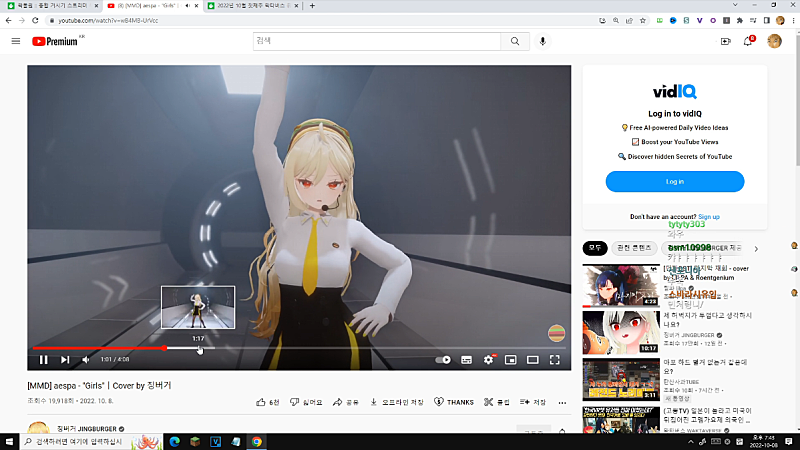Open Microsoft Edge from taskbar
This screenshot has height=450, width=800.
coord(174,442)
